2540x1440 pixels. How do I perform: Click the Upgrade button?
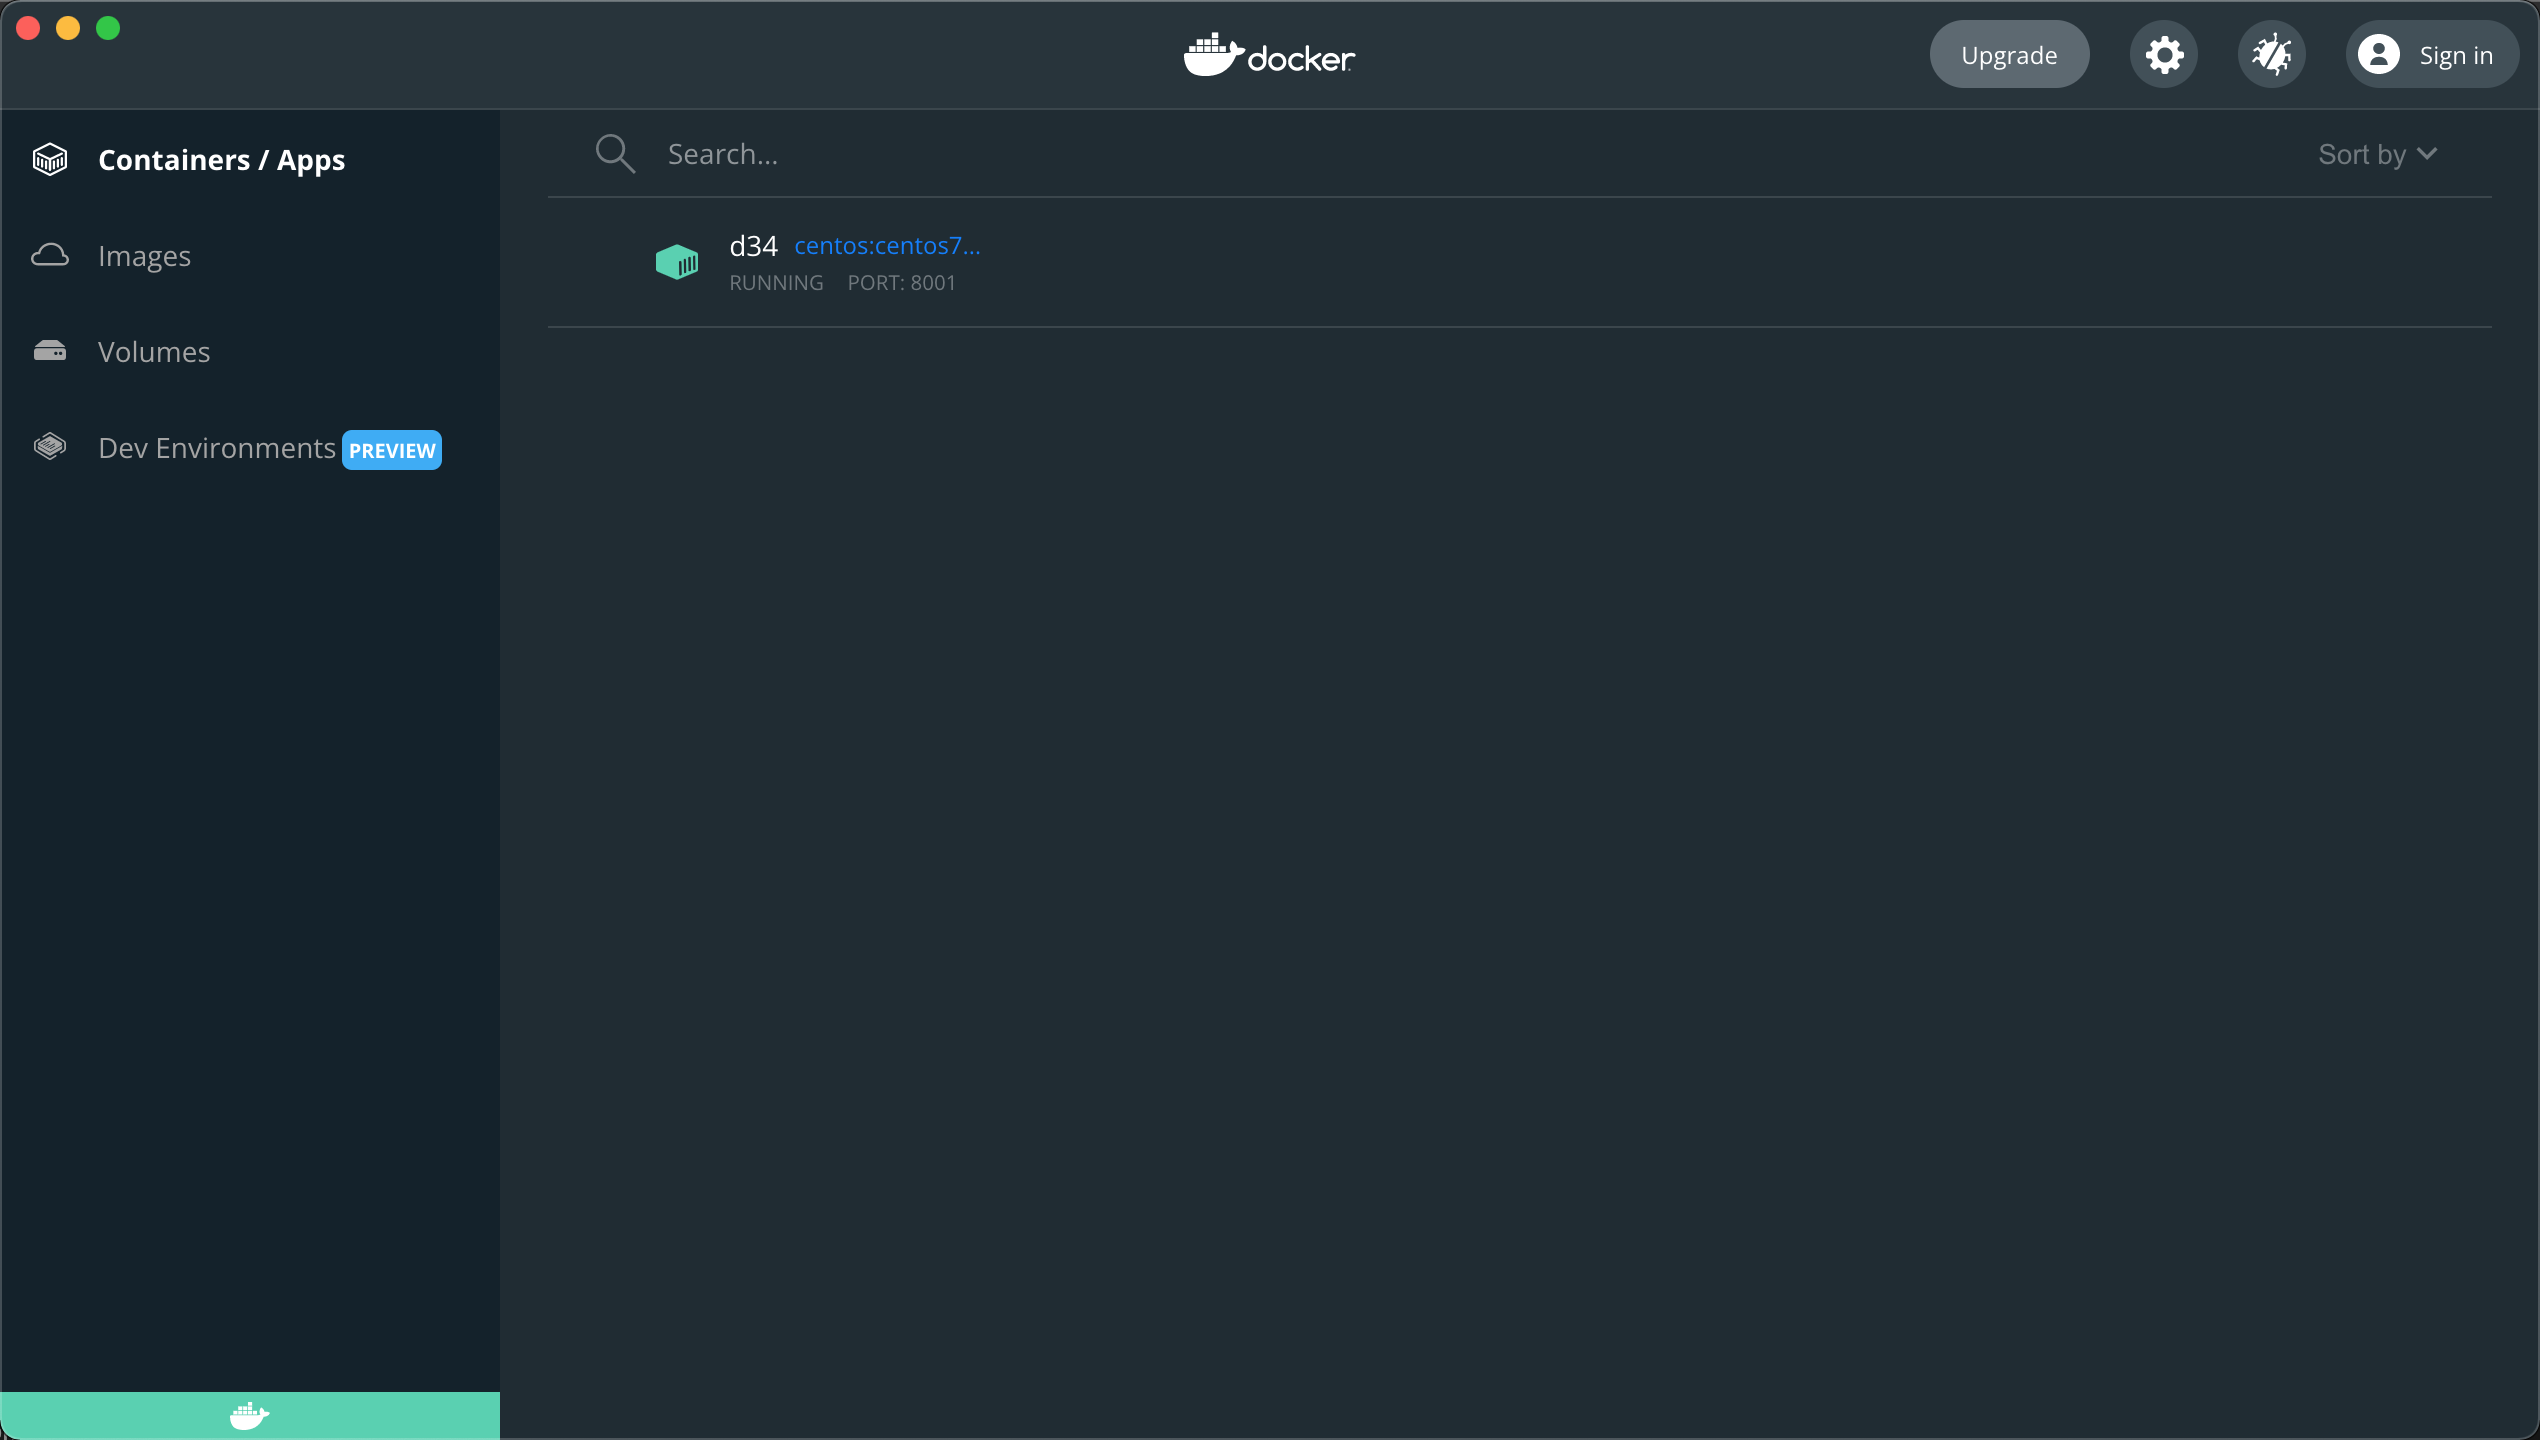[x=2009, y=54]
